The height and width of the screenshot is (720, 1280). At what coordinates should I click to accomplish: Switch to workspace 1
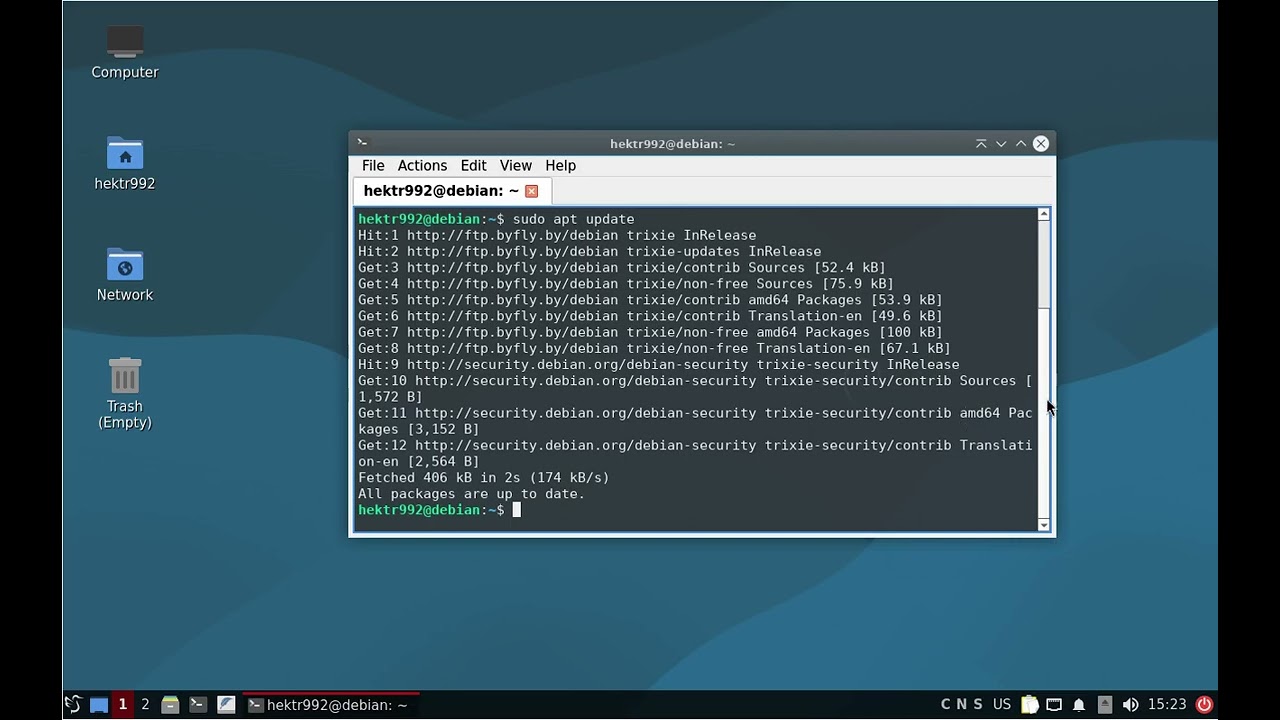point(122,704)
